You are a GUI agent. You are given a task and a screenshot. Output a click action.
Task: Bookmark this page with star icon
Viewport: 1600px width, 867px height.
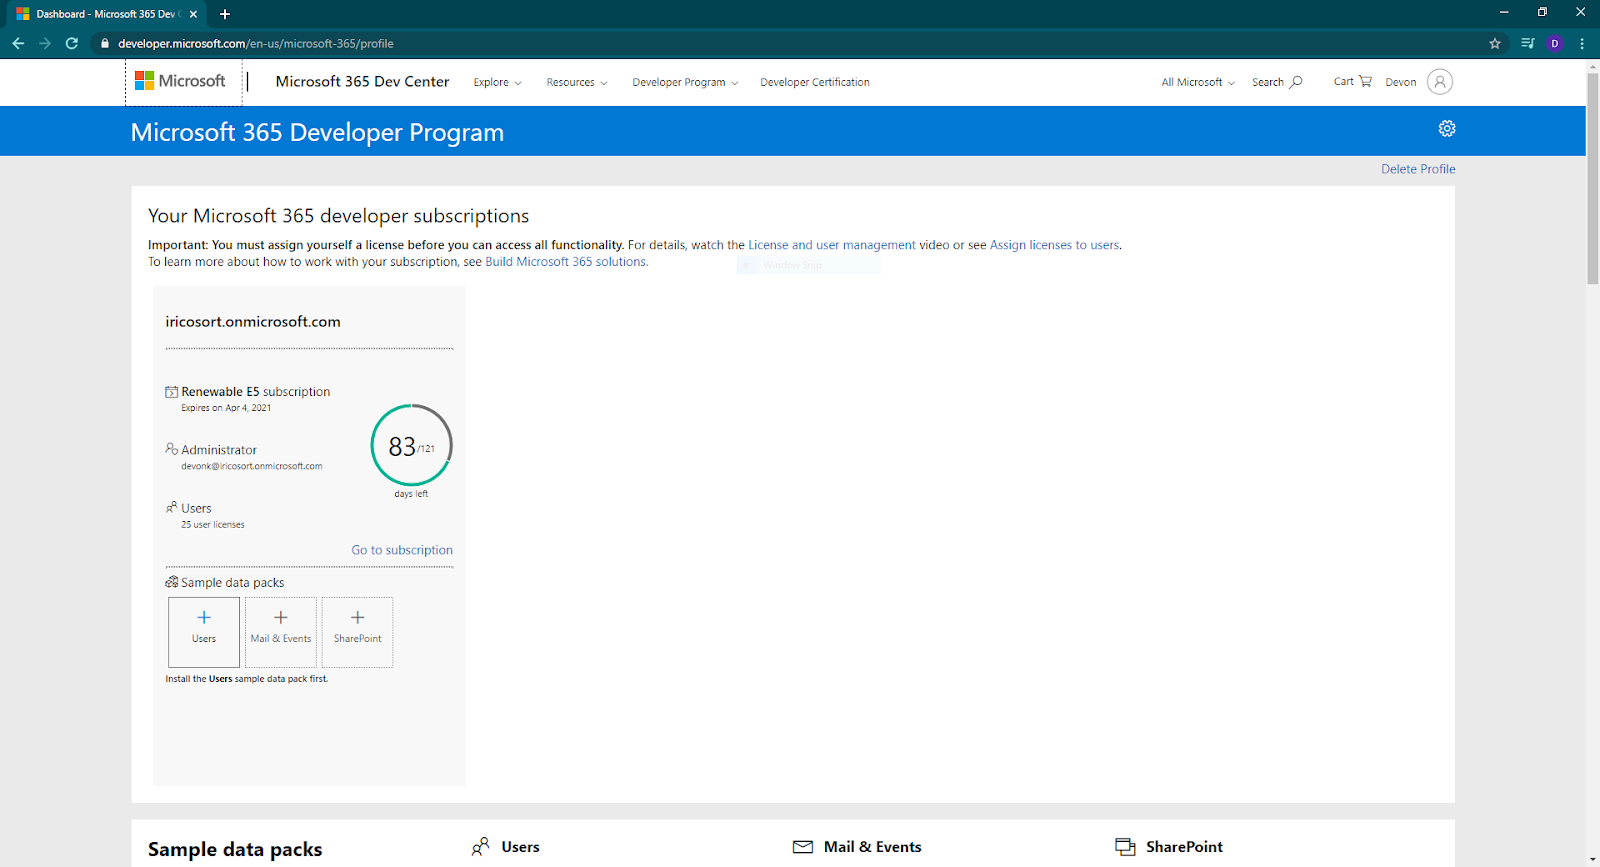click(1495, 43)
